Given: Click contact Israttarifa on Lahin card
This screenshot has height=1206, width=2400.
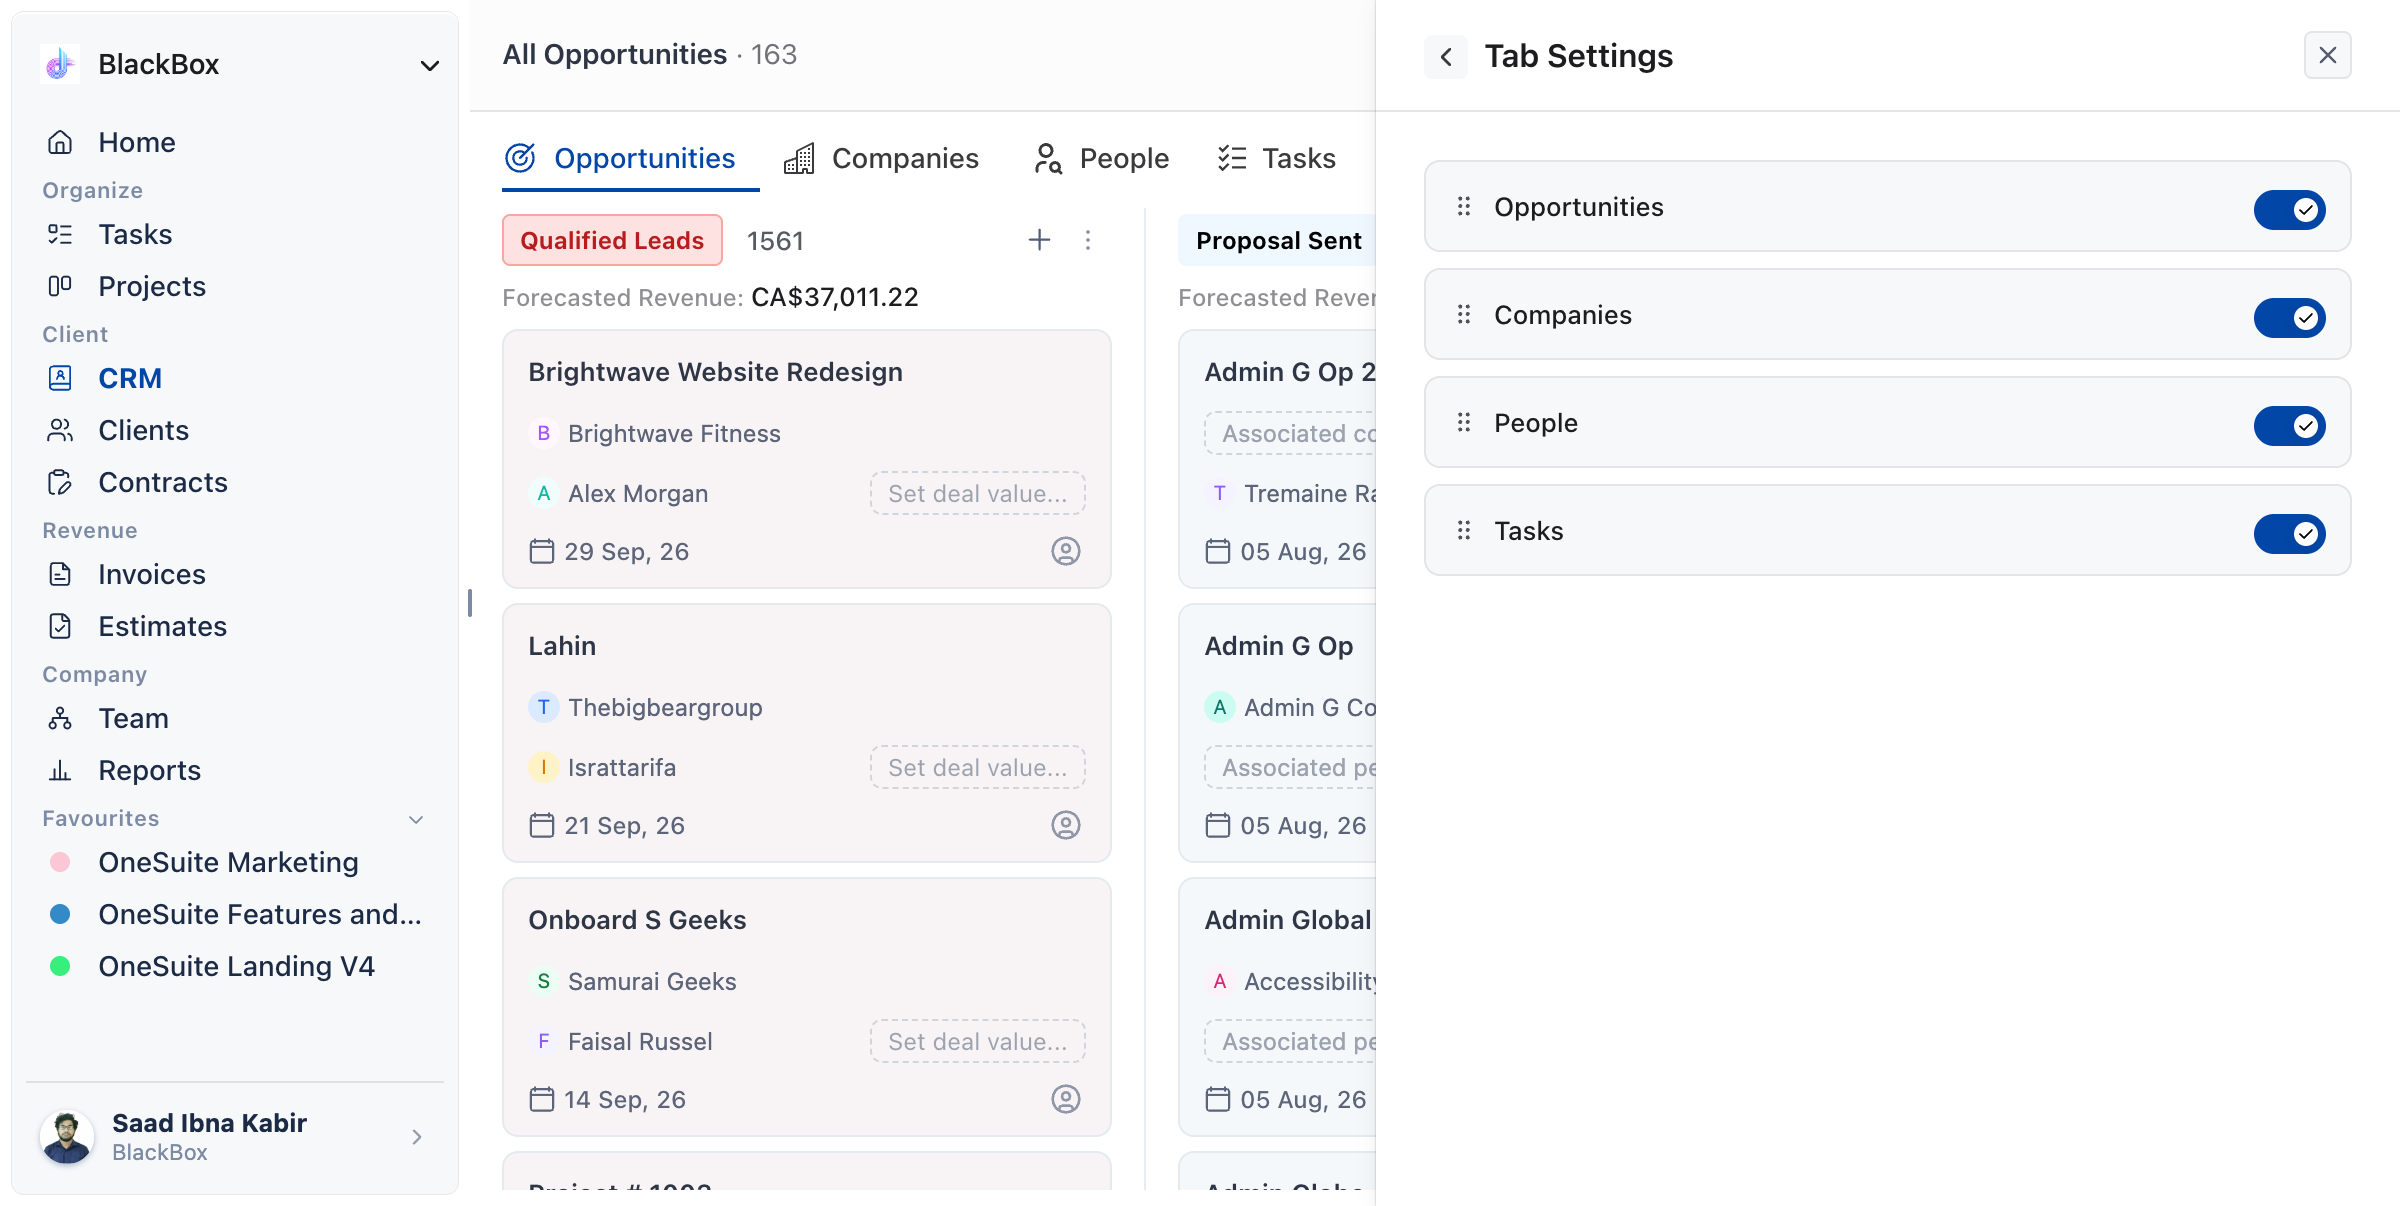Looking at the screenshot, I should (622, 767).
